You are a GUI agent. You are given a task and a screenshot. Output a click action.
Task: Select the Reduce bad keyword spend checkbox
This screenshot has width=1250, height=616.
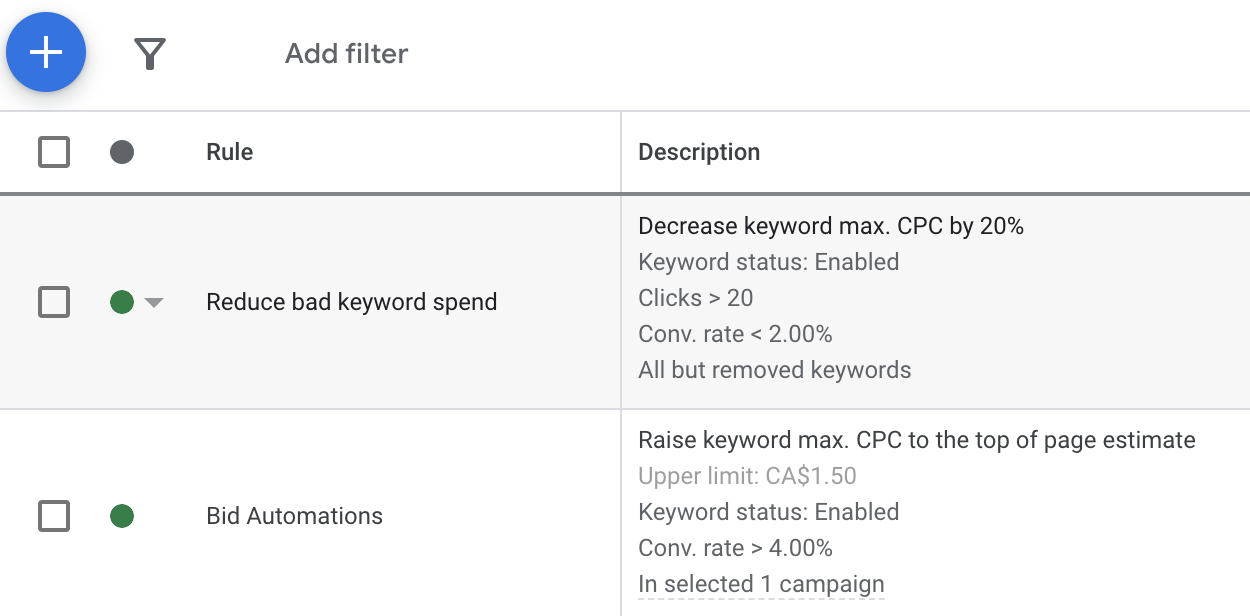pyautogui.click(x=54, y=302)
